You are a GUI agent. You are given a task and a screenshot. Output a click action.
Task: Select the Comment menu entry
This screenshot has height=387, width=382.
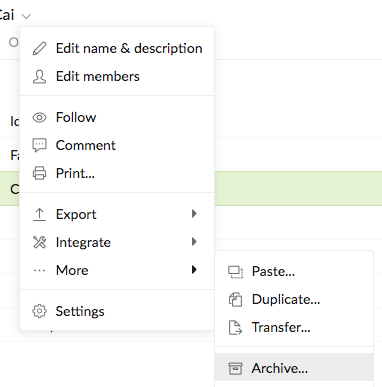(117, 146)
